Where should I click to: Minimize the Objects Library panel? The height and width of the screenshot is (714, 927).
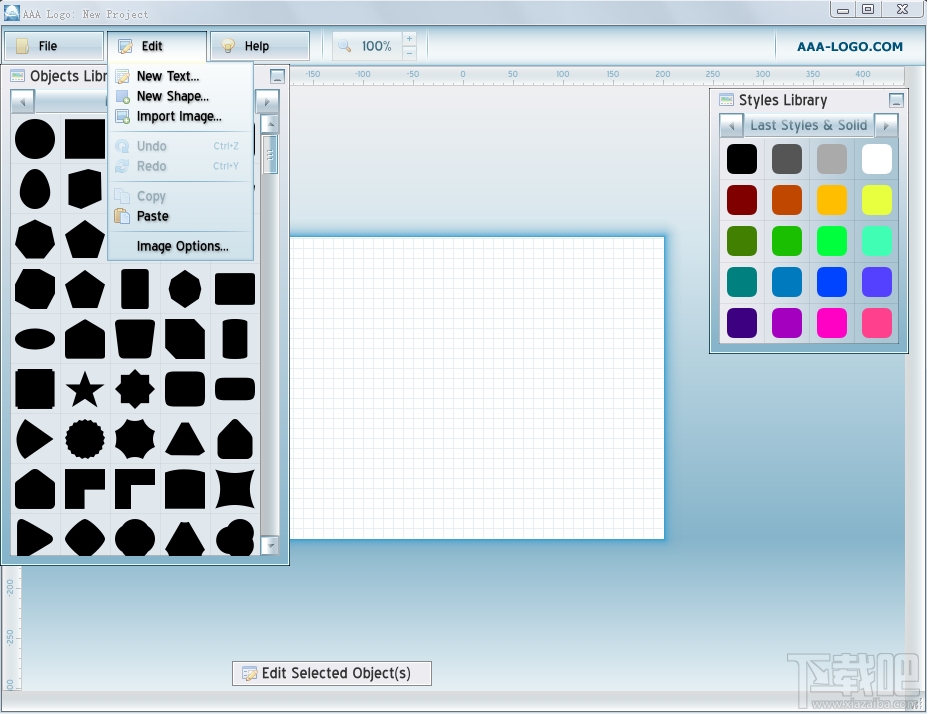277,76
